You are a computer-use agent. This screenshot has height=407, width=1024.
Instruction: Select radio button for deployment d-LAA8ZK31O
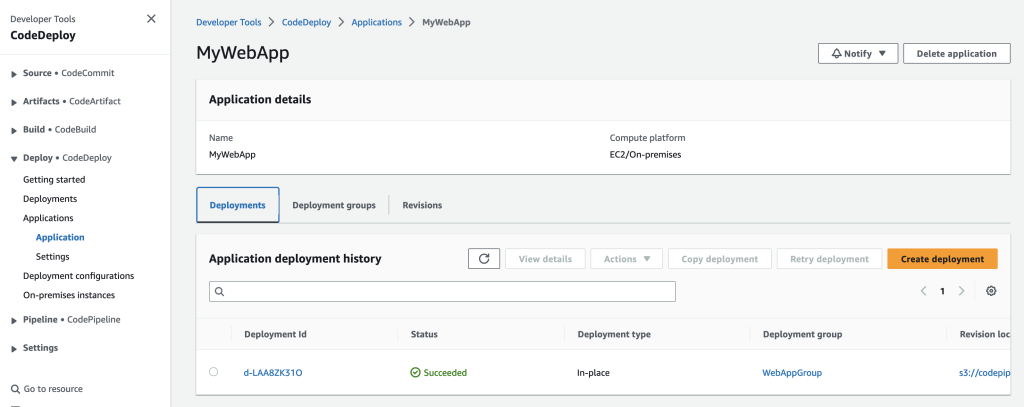(x=214, y=372)
